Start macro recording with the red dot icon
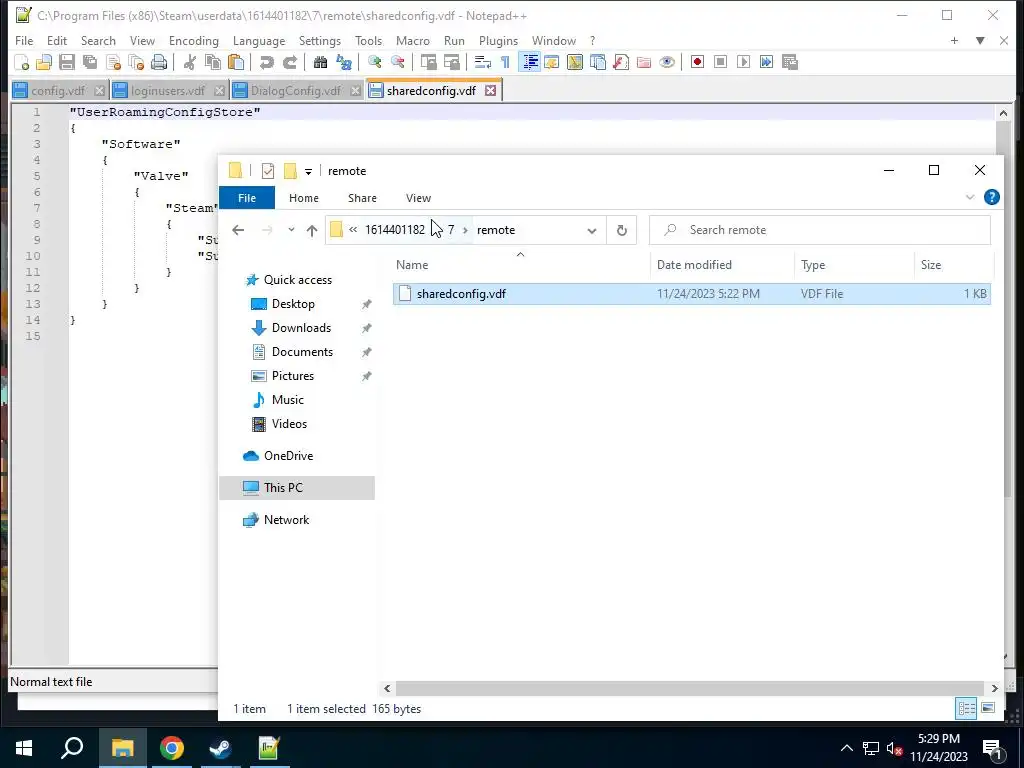 (697, 62)
